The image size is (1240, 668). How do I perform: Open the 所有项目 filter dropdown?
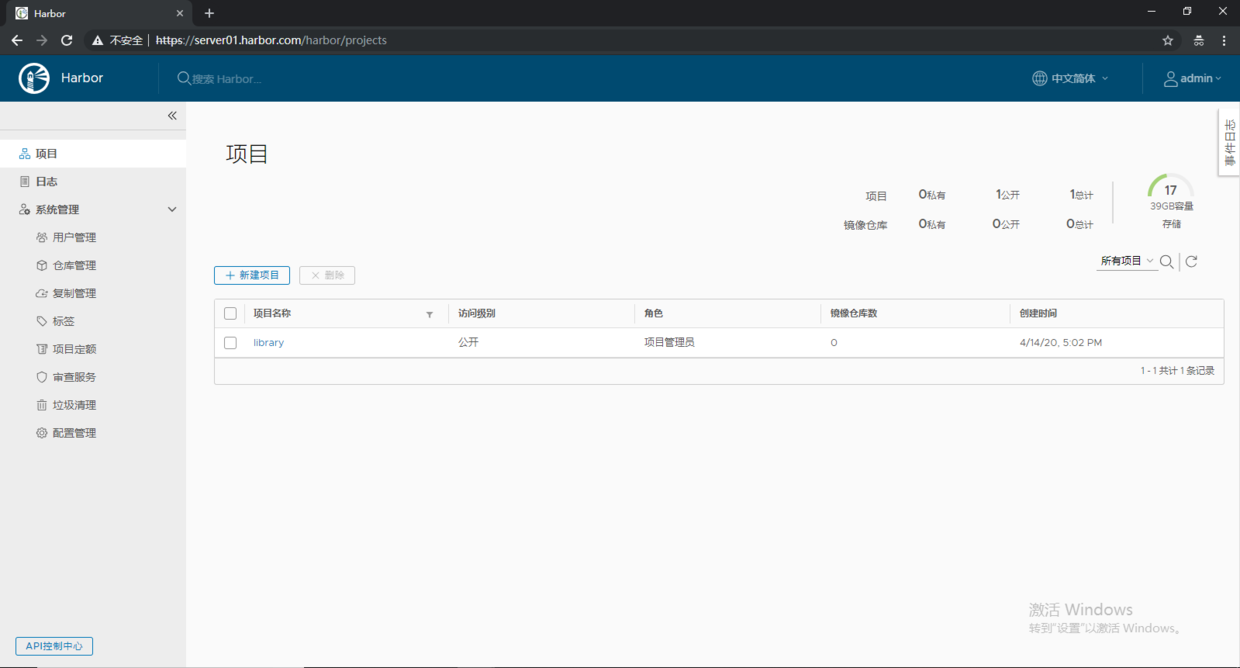pos(1127,261)
